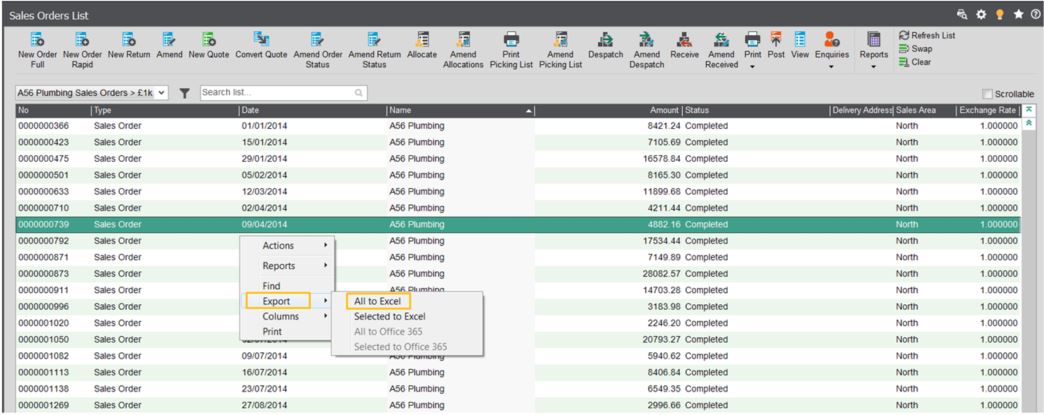
Task: Post the selected order
Action: click(776, 45)
